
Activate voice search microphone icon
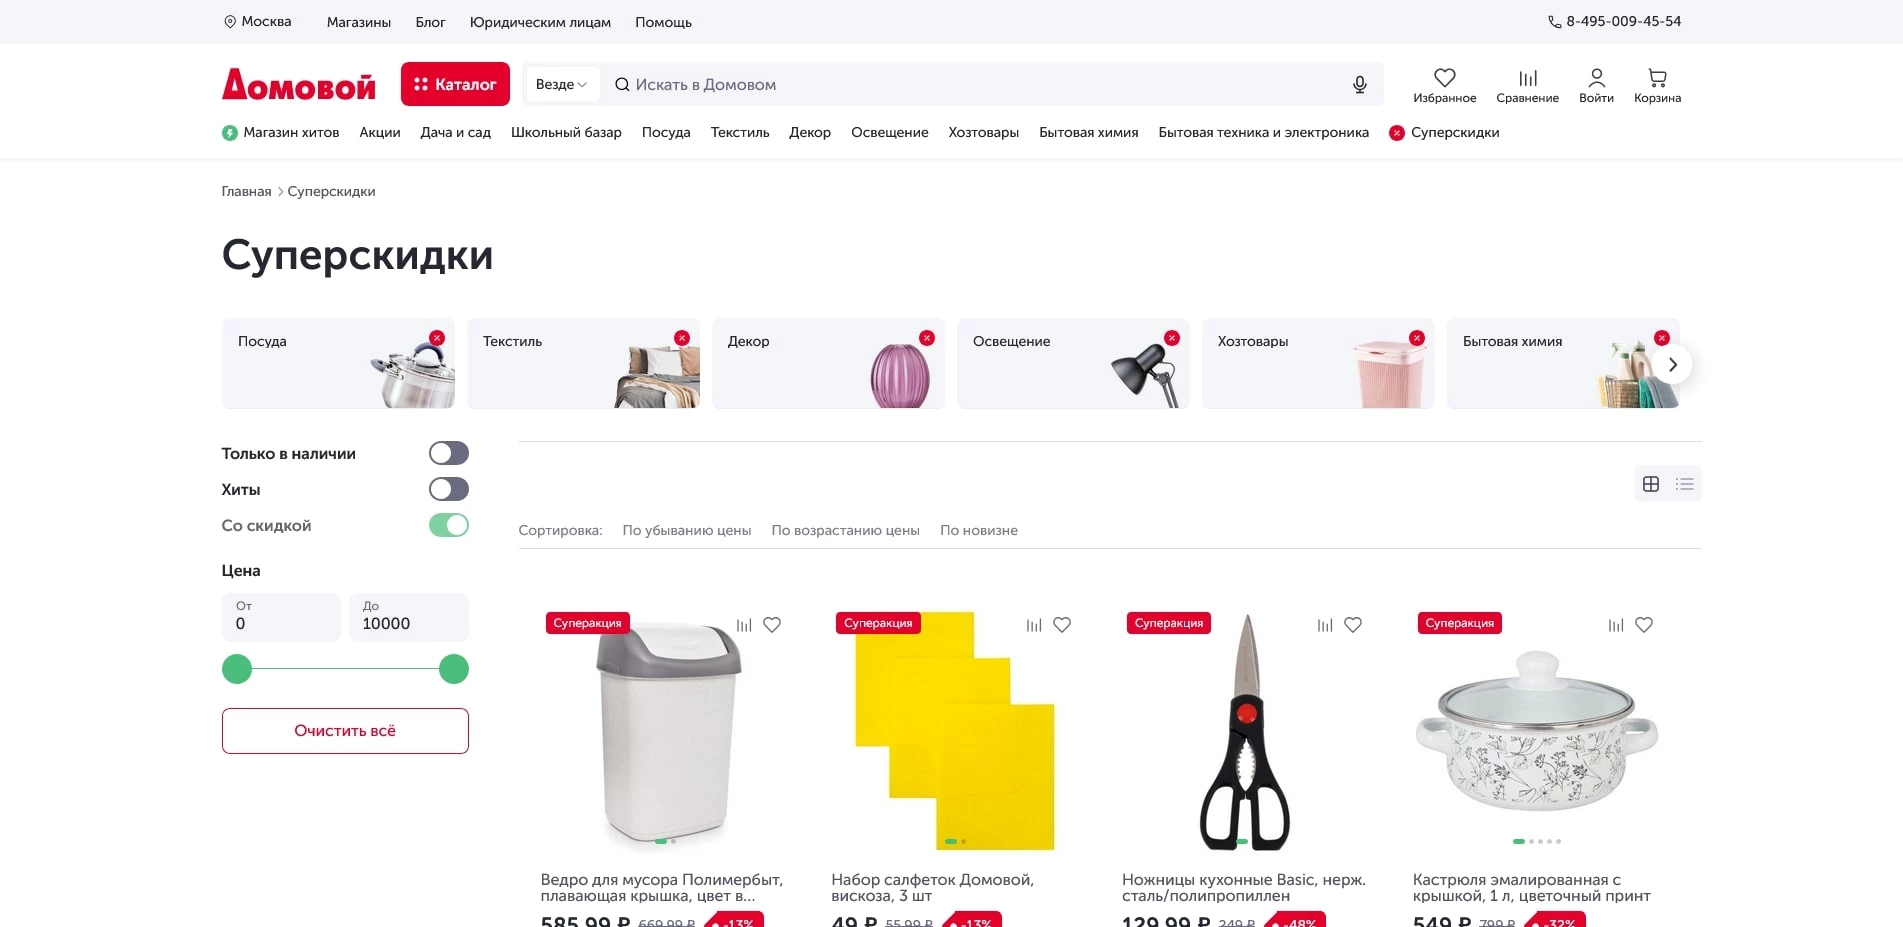coord(1359,85)
